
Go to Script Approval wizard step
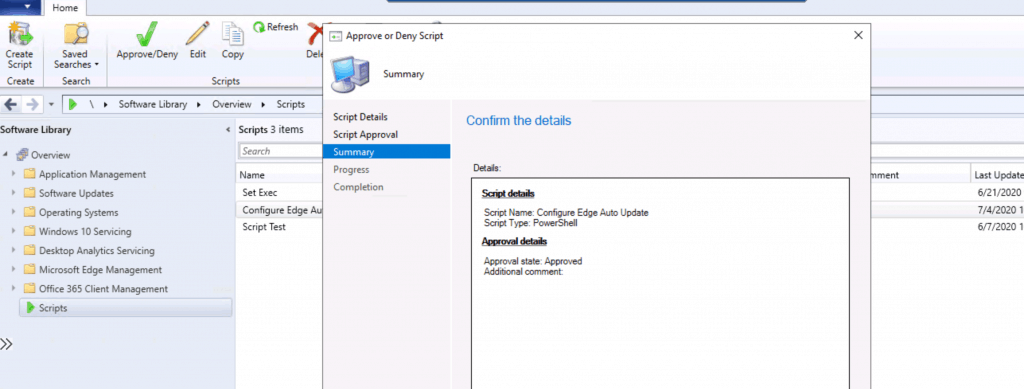[x=365, y=134]
